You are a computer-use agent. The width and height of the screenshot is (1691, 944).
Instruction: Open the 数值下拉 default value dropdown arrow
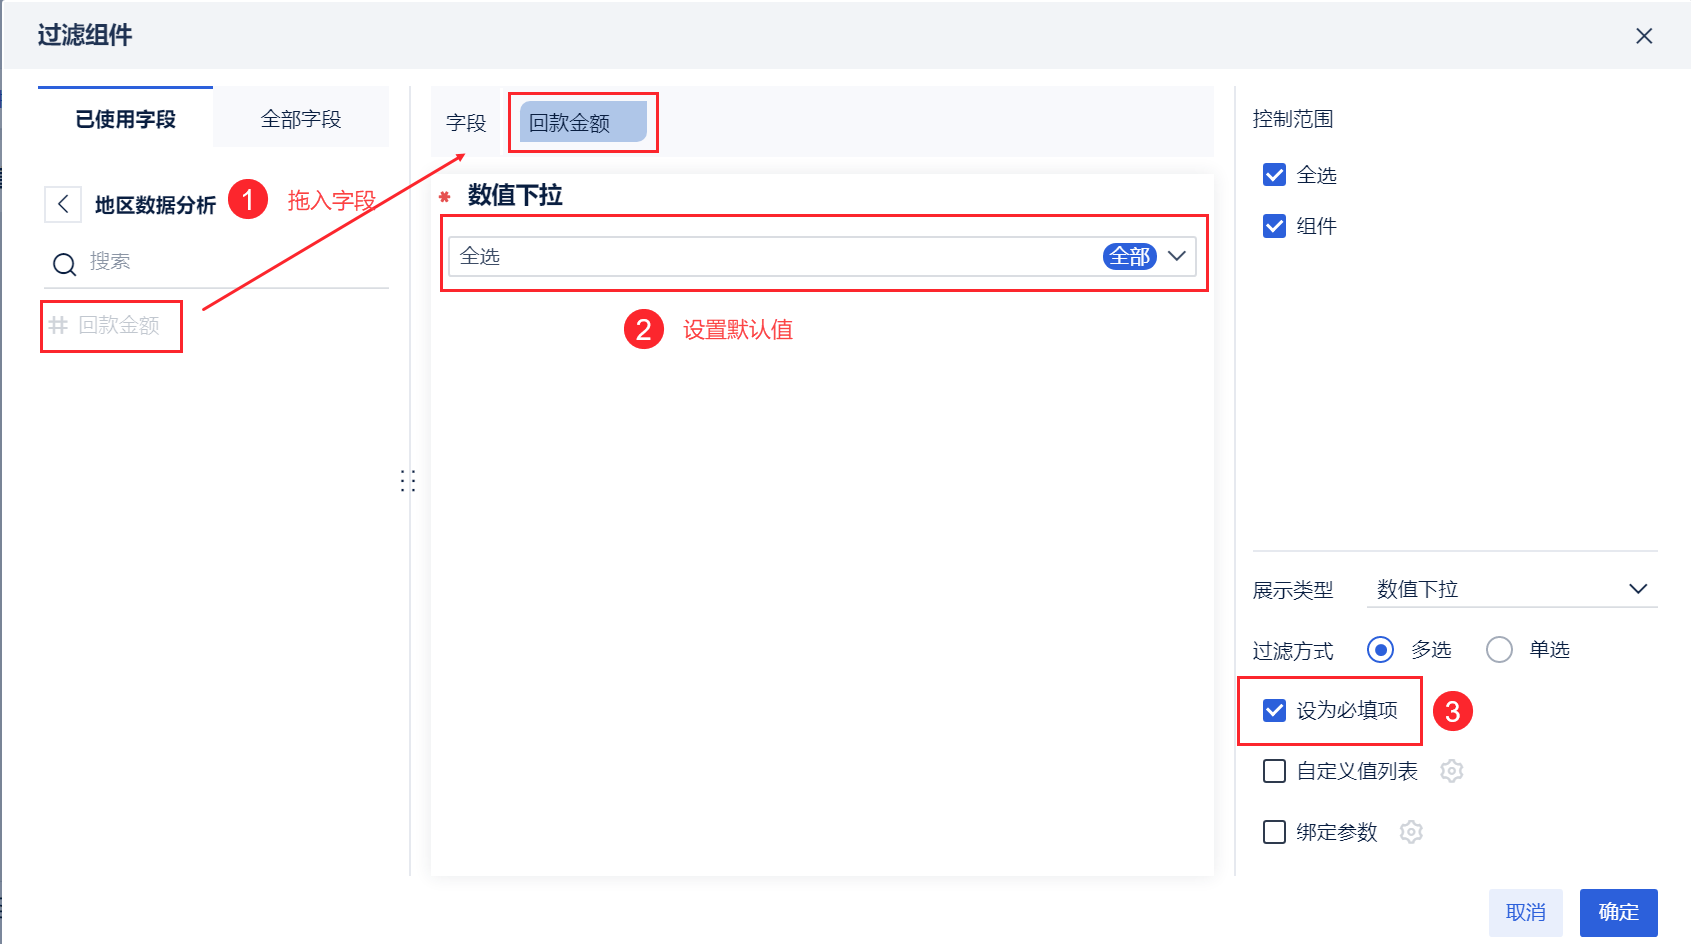(1177, 256)
